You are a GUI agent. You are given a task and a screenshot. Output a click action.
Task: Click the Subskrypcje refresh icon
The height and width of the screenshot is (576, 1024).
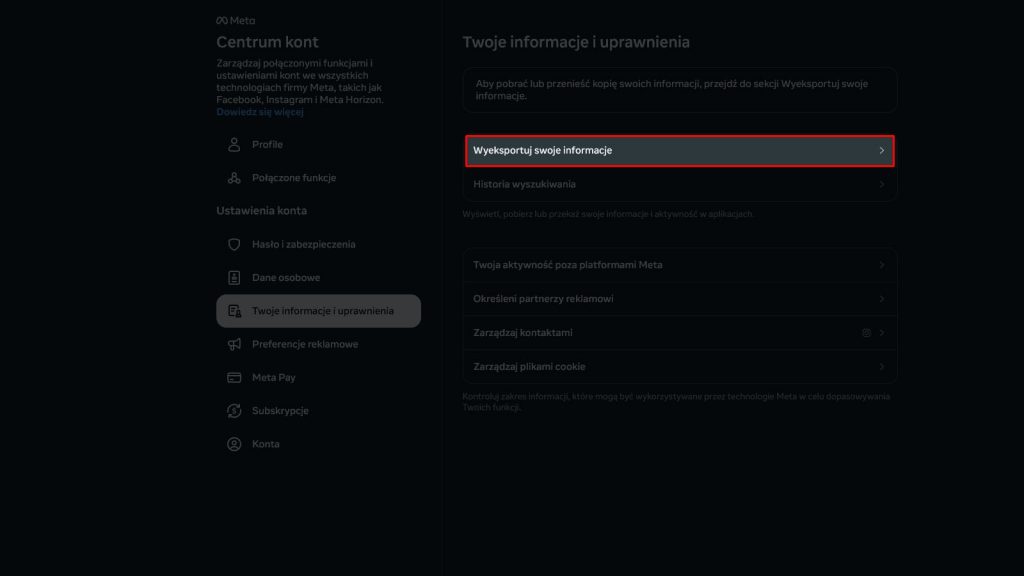(x=234, y=411)
